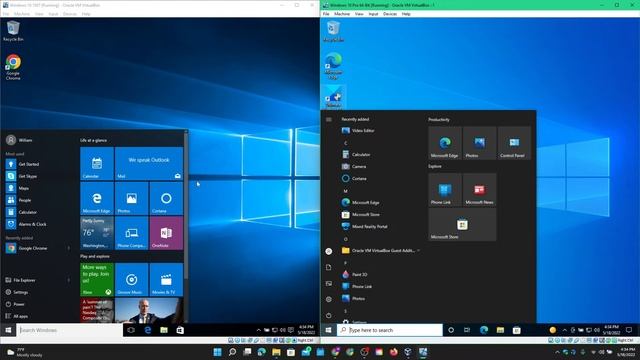
Task: Open news tile showing man in suit
Action: coord(149,310)
